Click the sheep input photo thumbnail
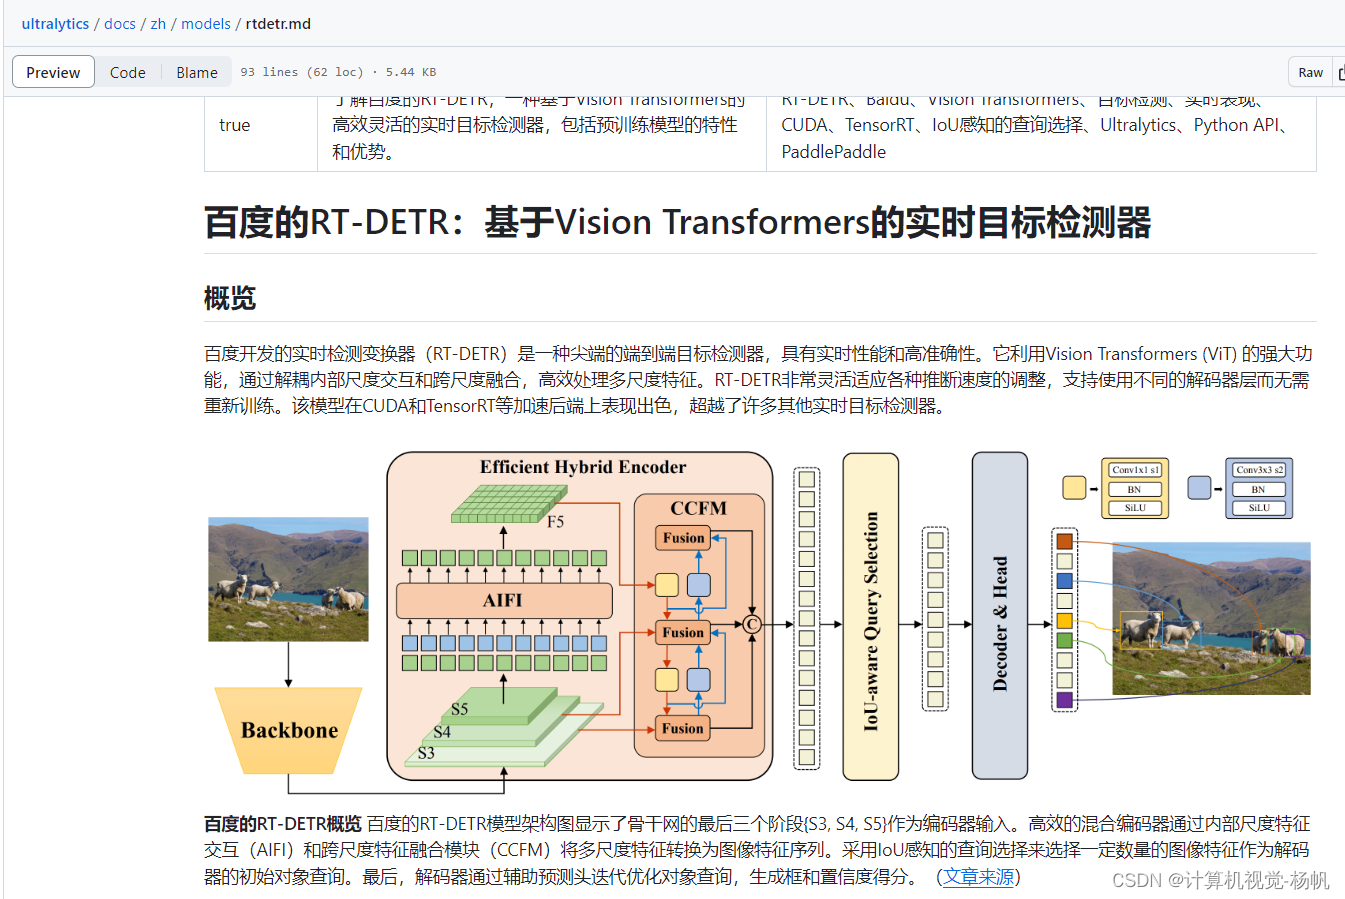This screenshot has height=899, width=1345. tap(288, 579)
